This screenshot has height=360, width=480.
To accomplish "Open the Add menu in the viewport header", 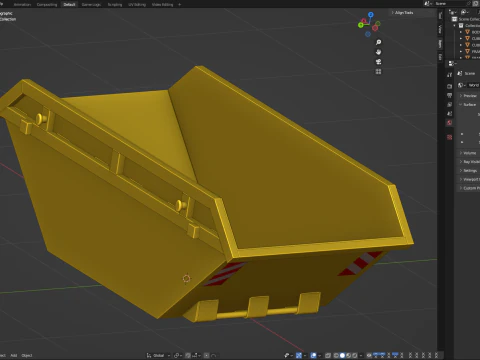I will pos(14,355).
